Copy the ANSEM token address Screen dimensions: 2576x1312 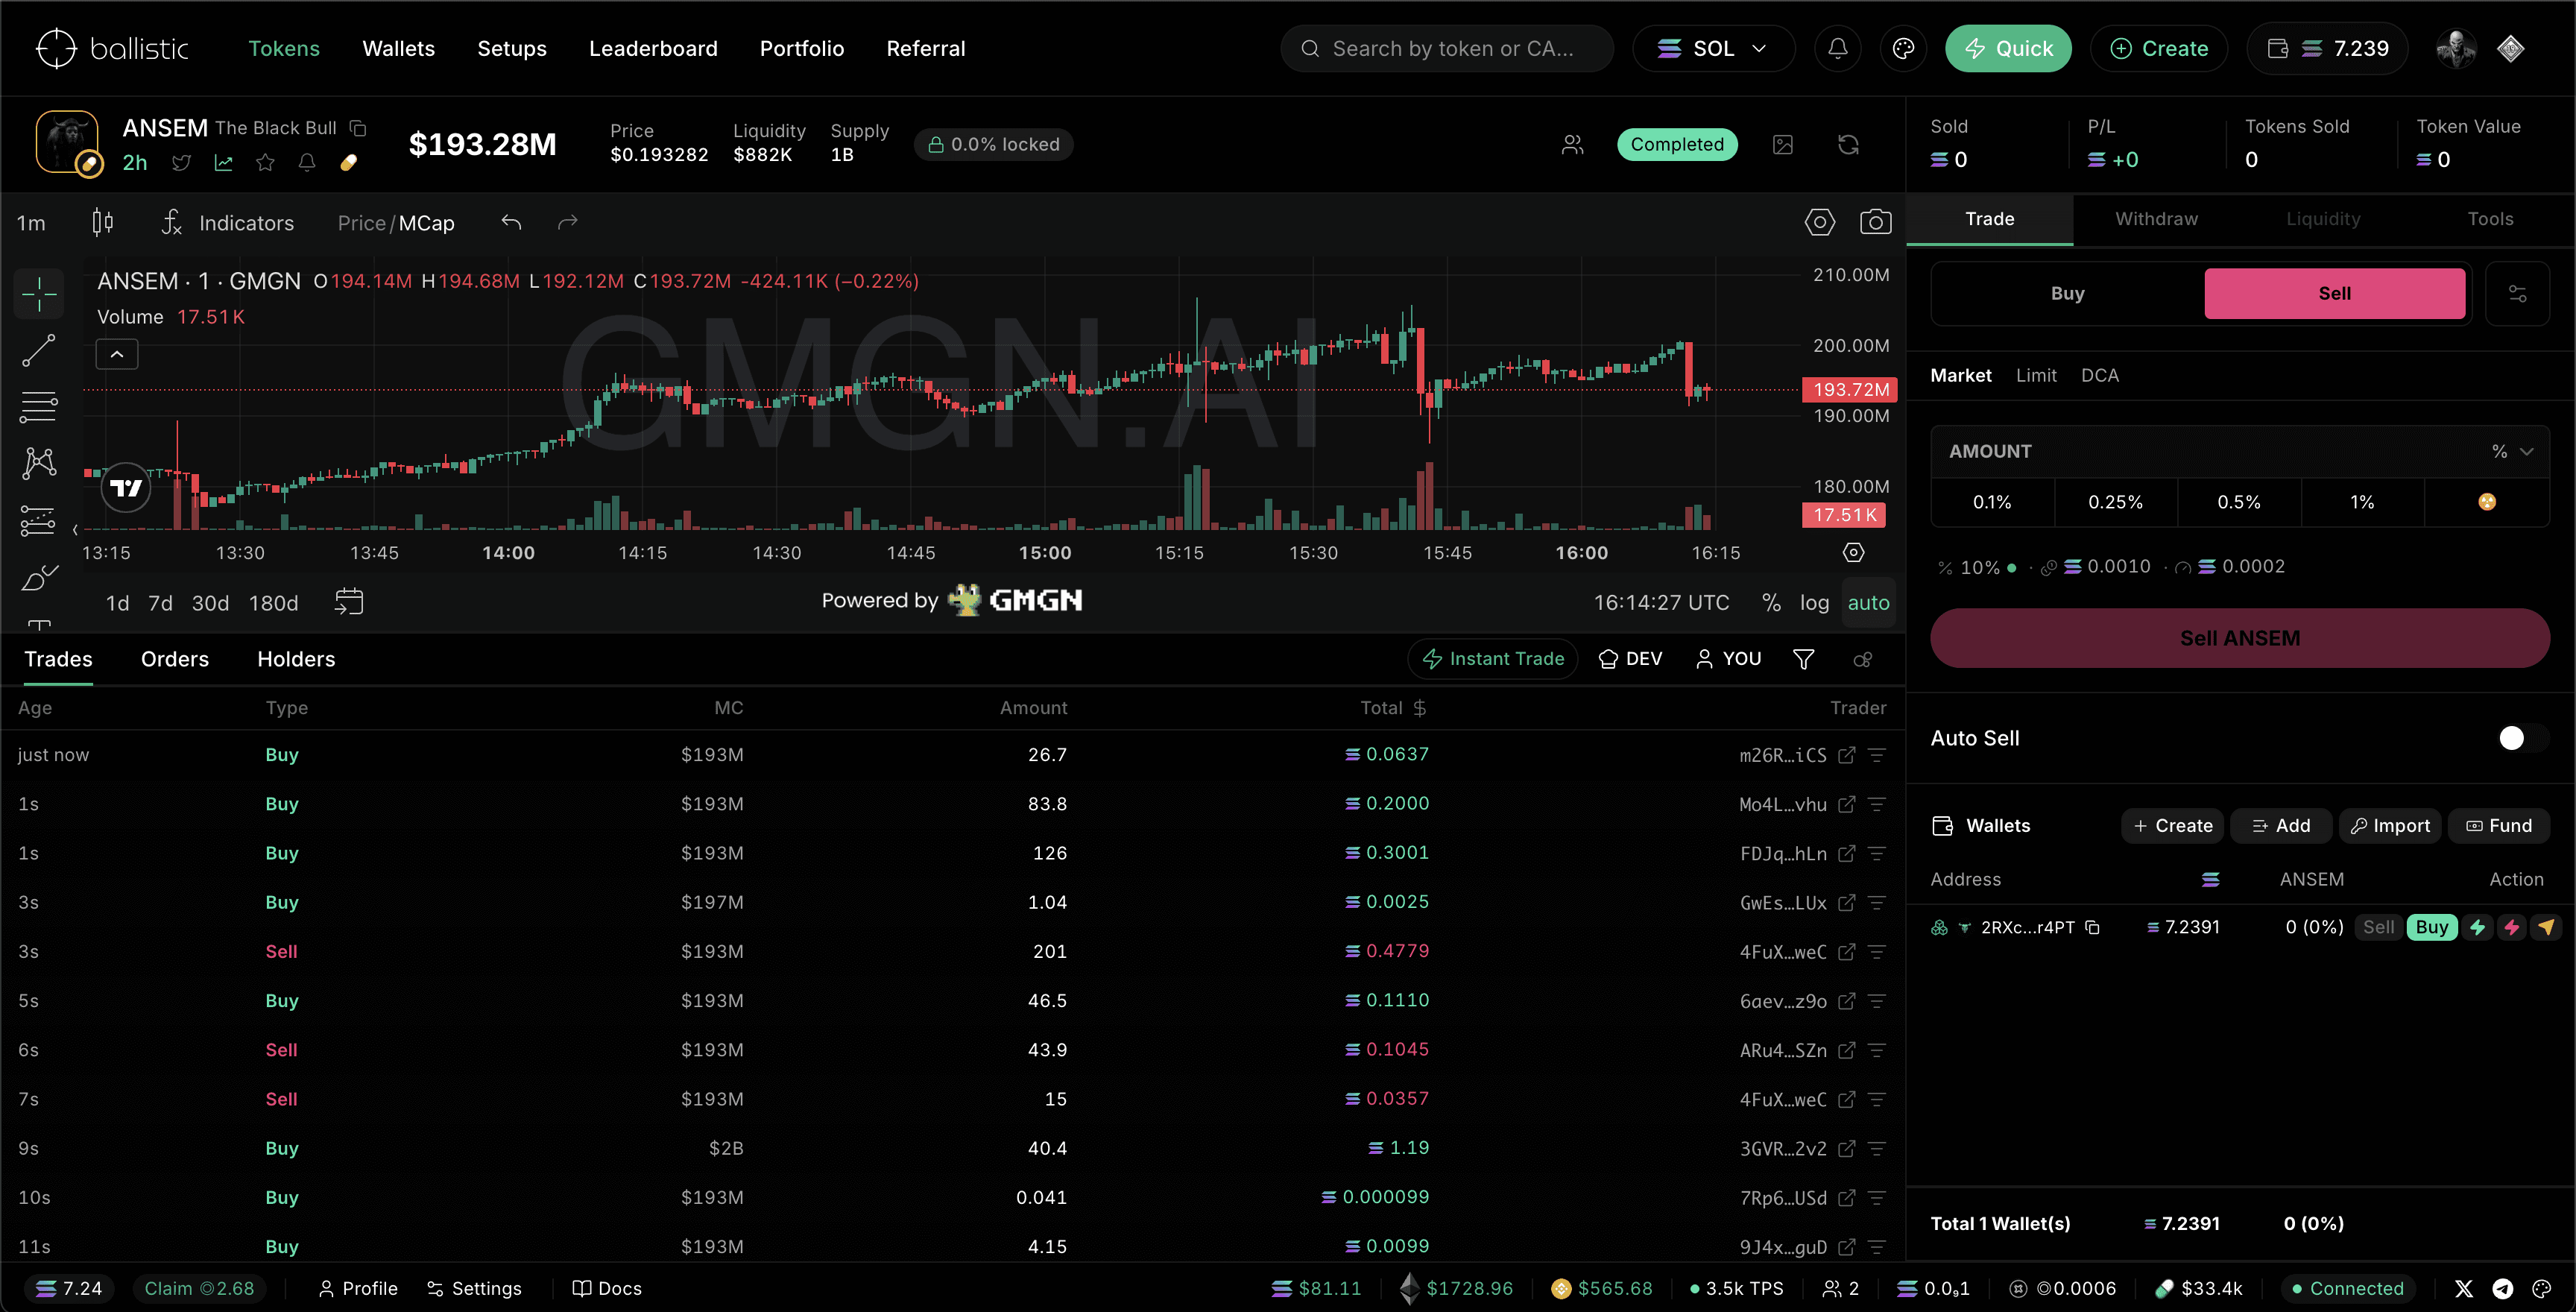358,128
